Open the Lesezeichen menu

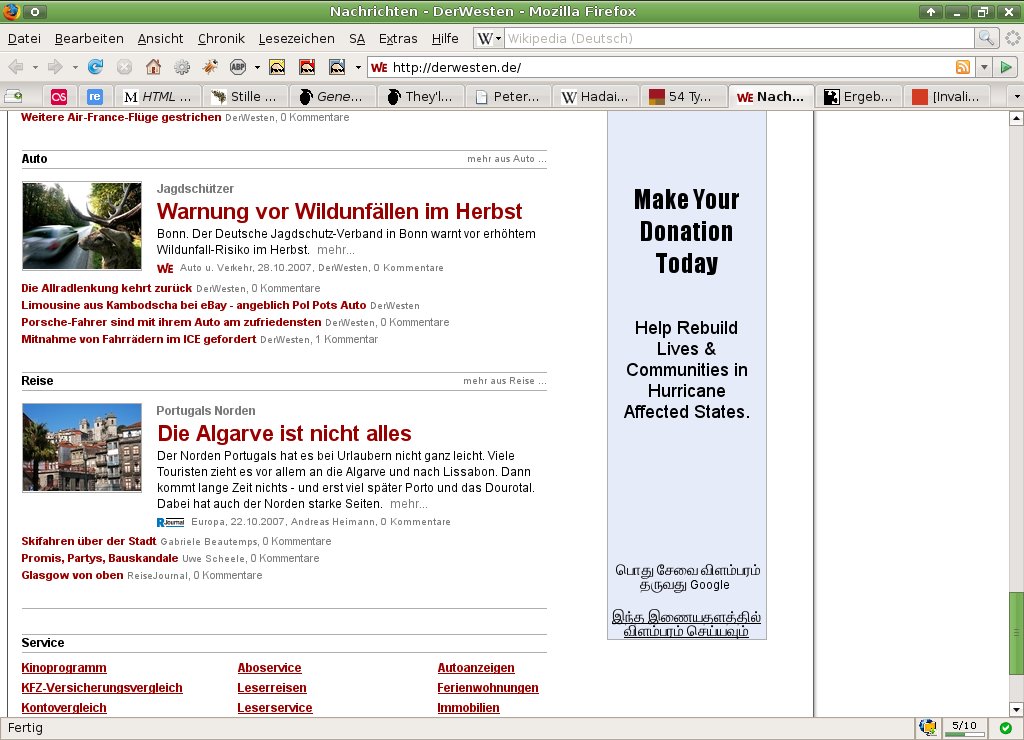296,39
